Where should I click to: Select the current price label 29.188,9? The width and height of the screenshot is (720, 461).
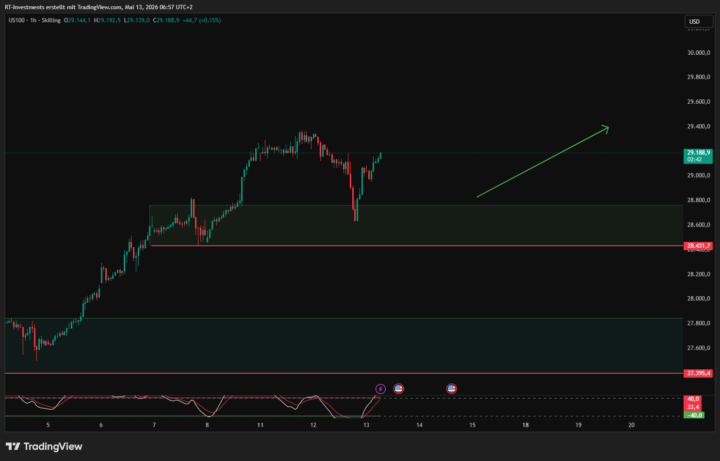pyautogui.click(x=698, y=152)
